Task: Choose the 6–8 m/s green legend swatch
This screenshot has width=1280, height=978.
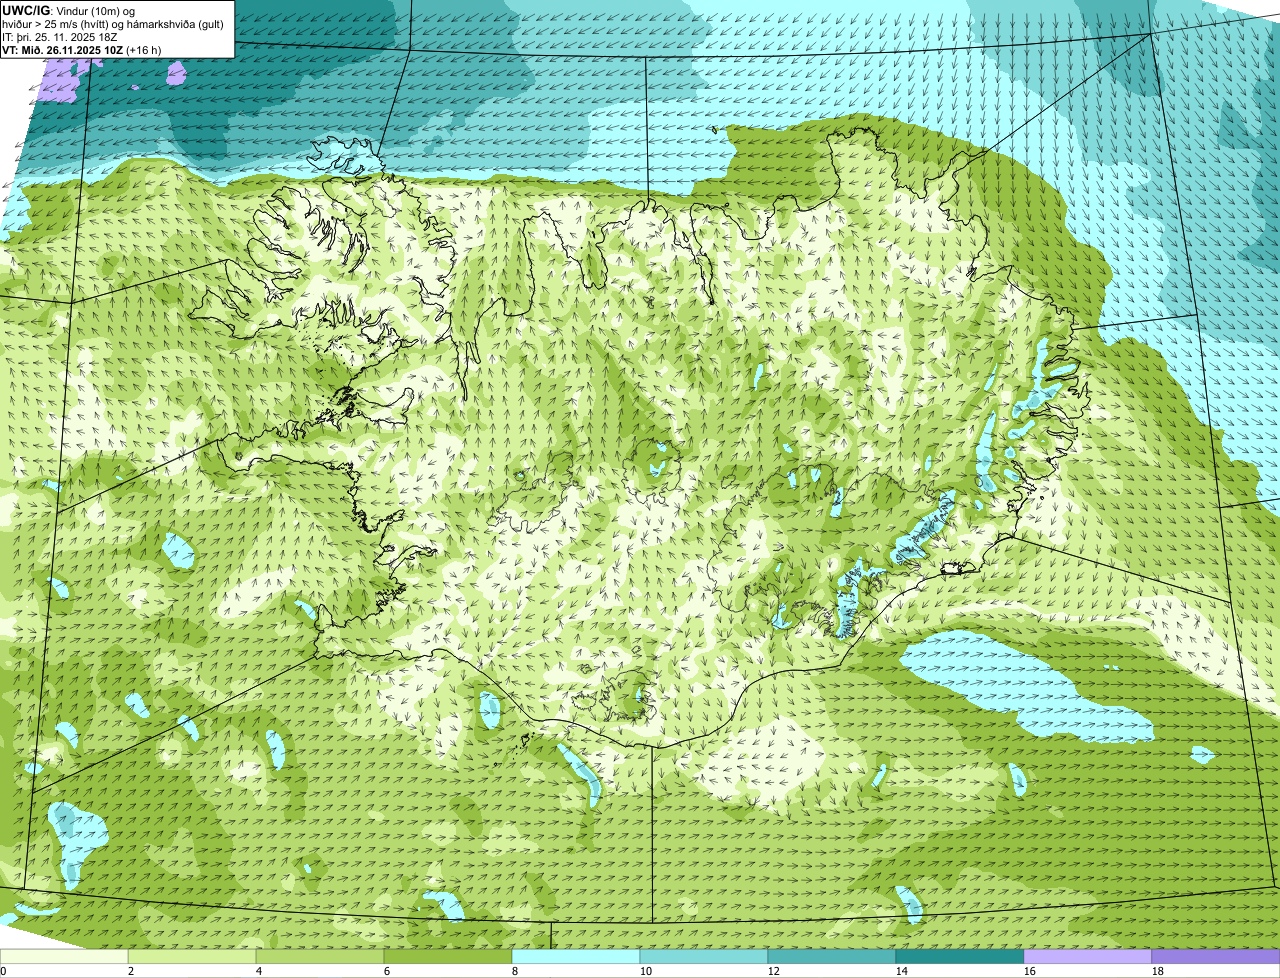Action: [448, 957]
